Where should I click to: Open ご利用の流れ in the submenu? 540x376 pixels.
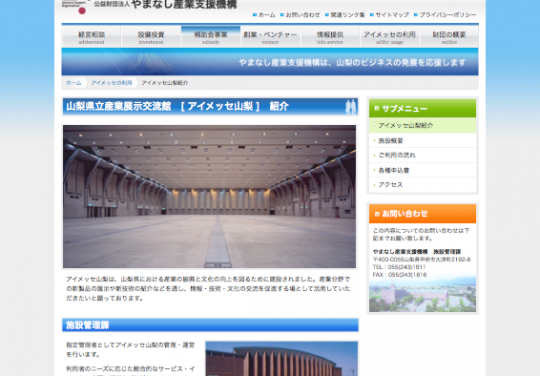coord(423,155)
